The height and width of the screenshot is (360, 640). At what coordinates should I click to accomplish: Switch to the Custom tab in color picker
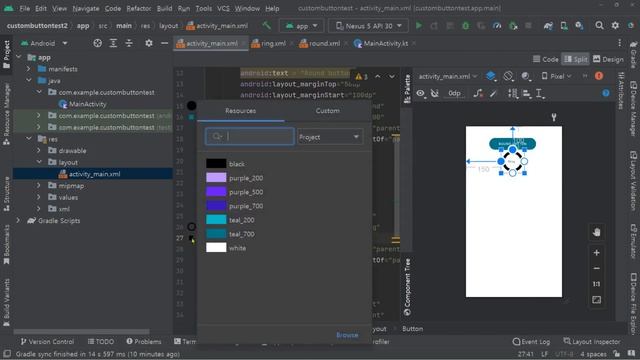pos(327,111)
